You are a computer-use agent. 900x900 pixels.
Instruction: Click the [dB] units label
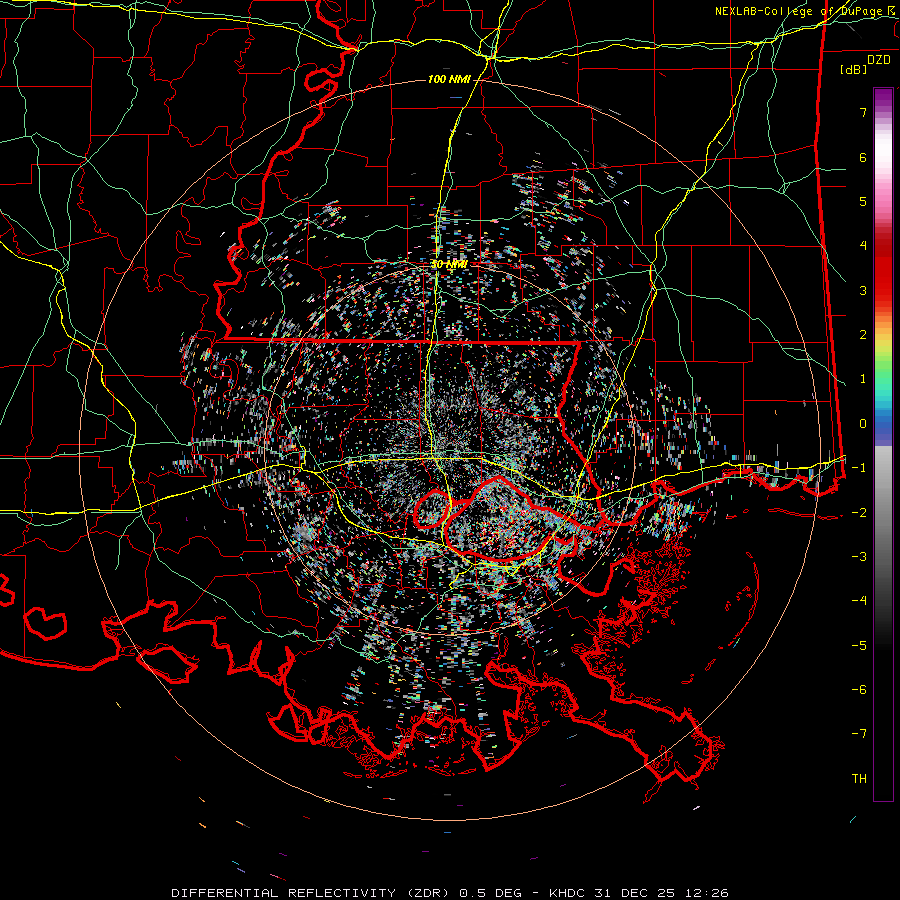tap(854, 69)
